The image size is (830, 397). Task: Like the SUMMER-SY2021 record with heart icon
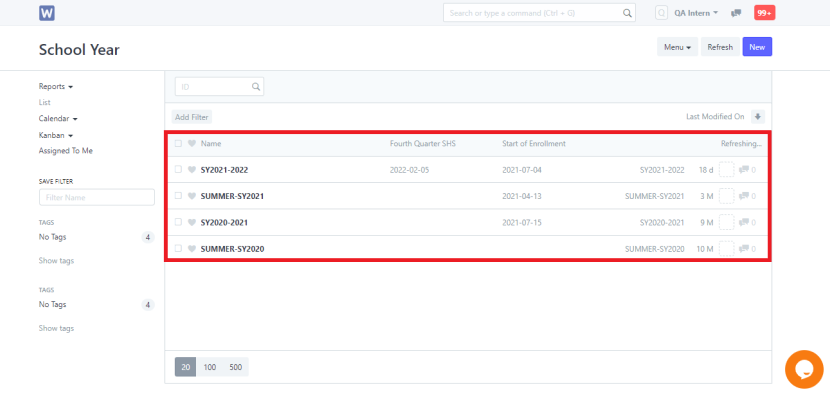(x=192, y=196)
